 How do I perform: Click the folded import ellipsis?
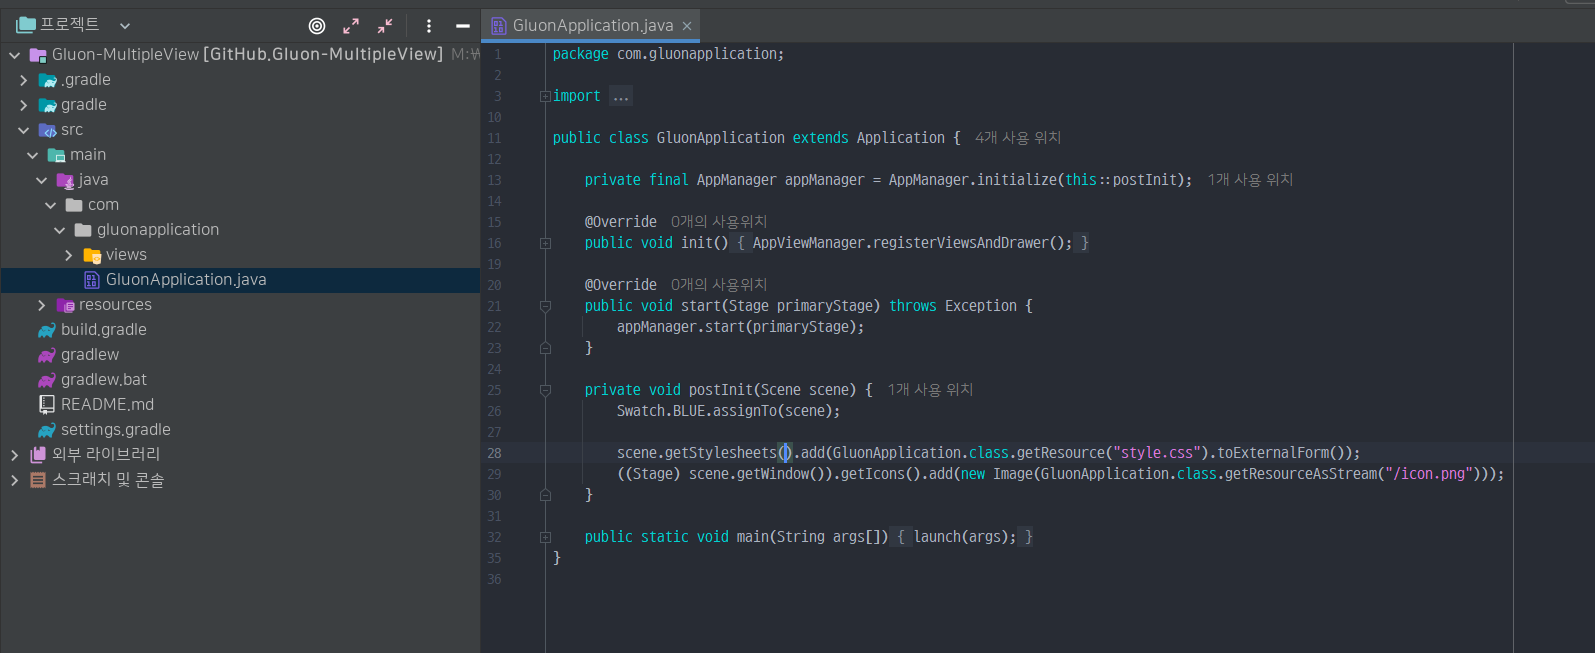621,97
